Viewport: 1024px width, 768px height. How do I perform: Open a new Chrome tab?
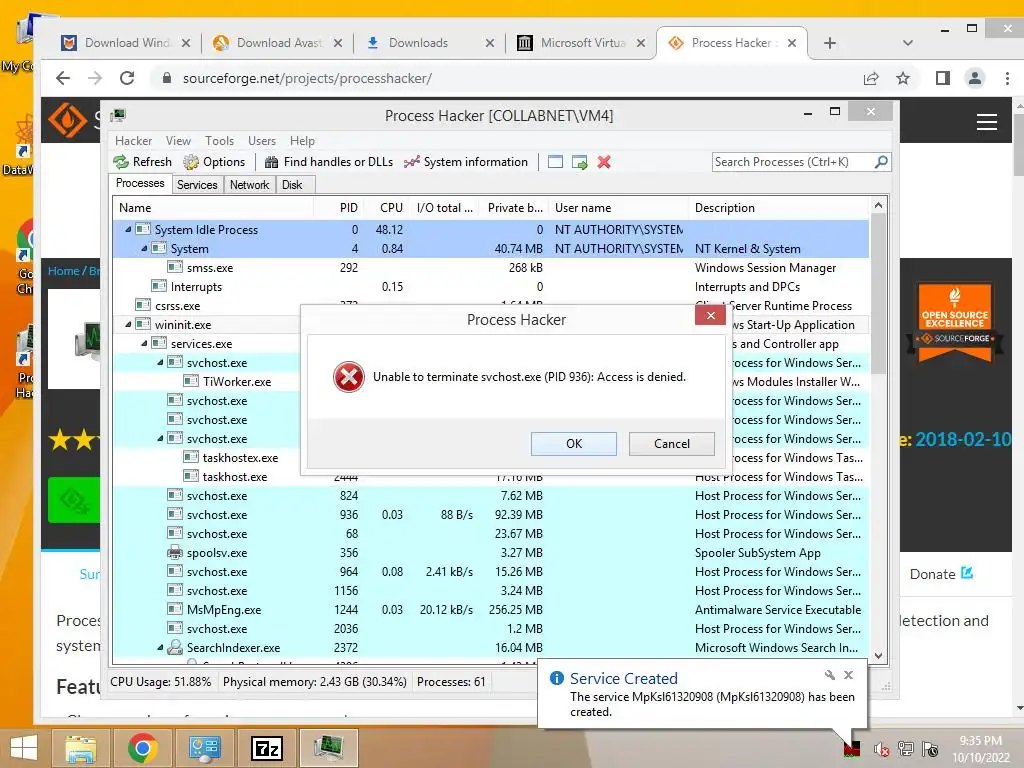[x=829, y=43]
